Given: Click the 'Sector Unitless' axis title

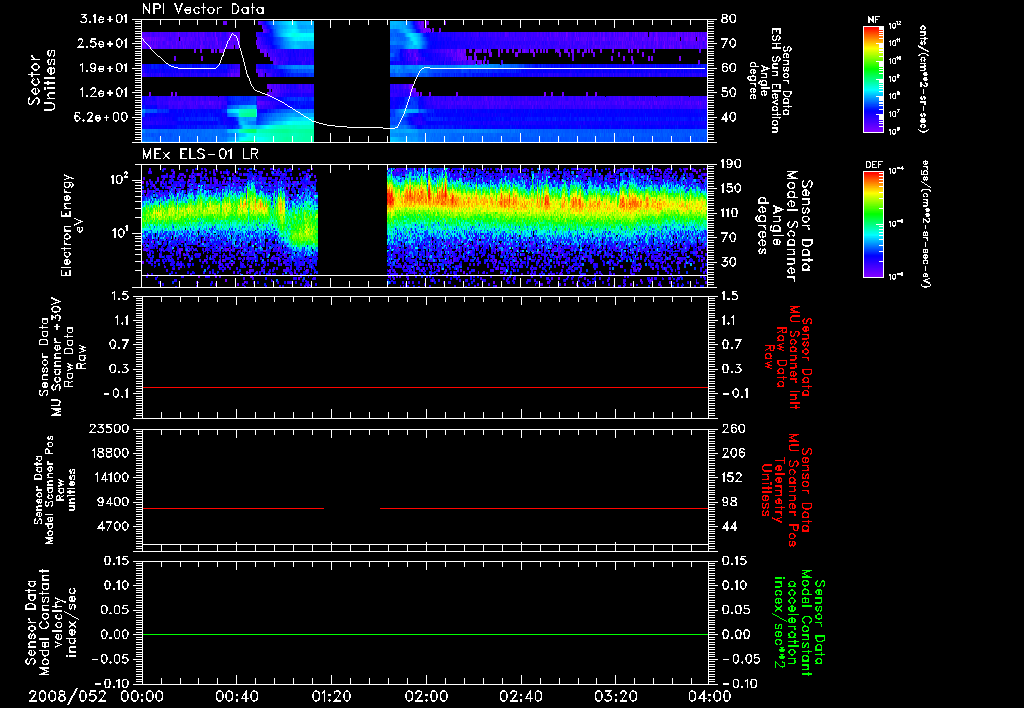Looking at the screenshot, I should (x=42, y=80).
